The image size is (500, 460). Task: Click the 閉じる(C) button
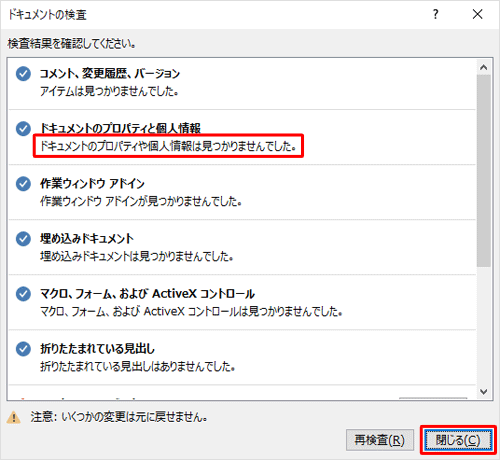tap(458, 440)
